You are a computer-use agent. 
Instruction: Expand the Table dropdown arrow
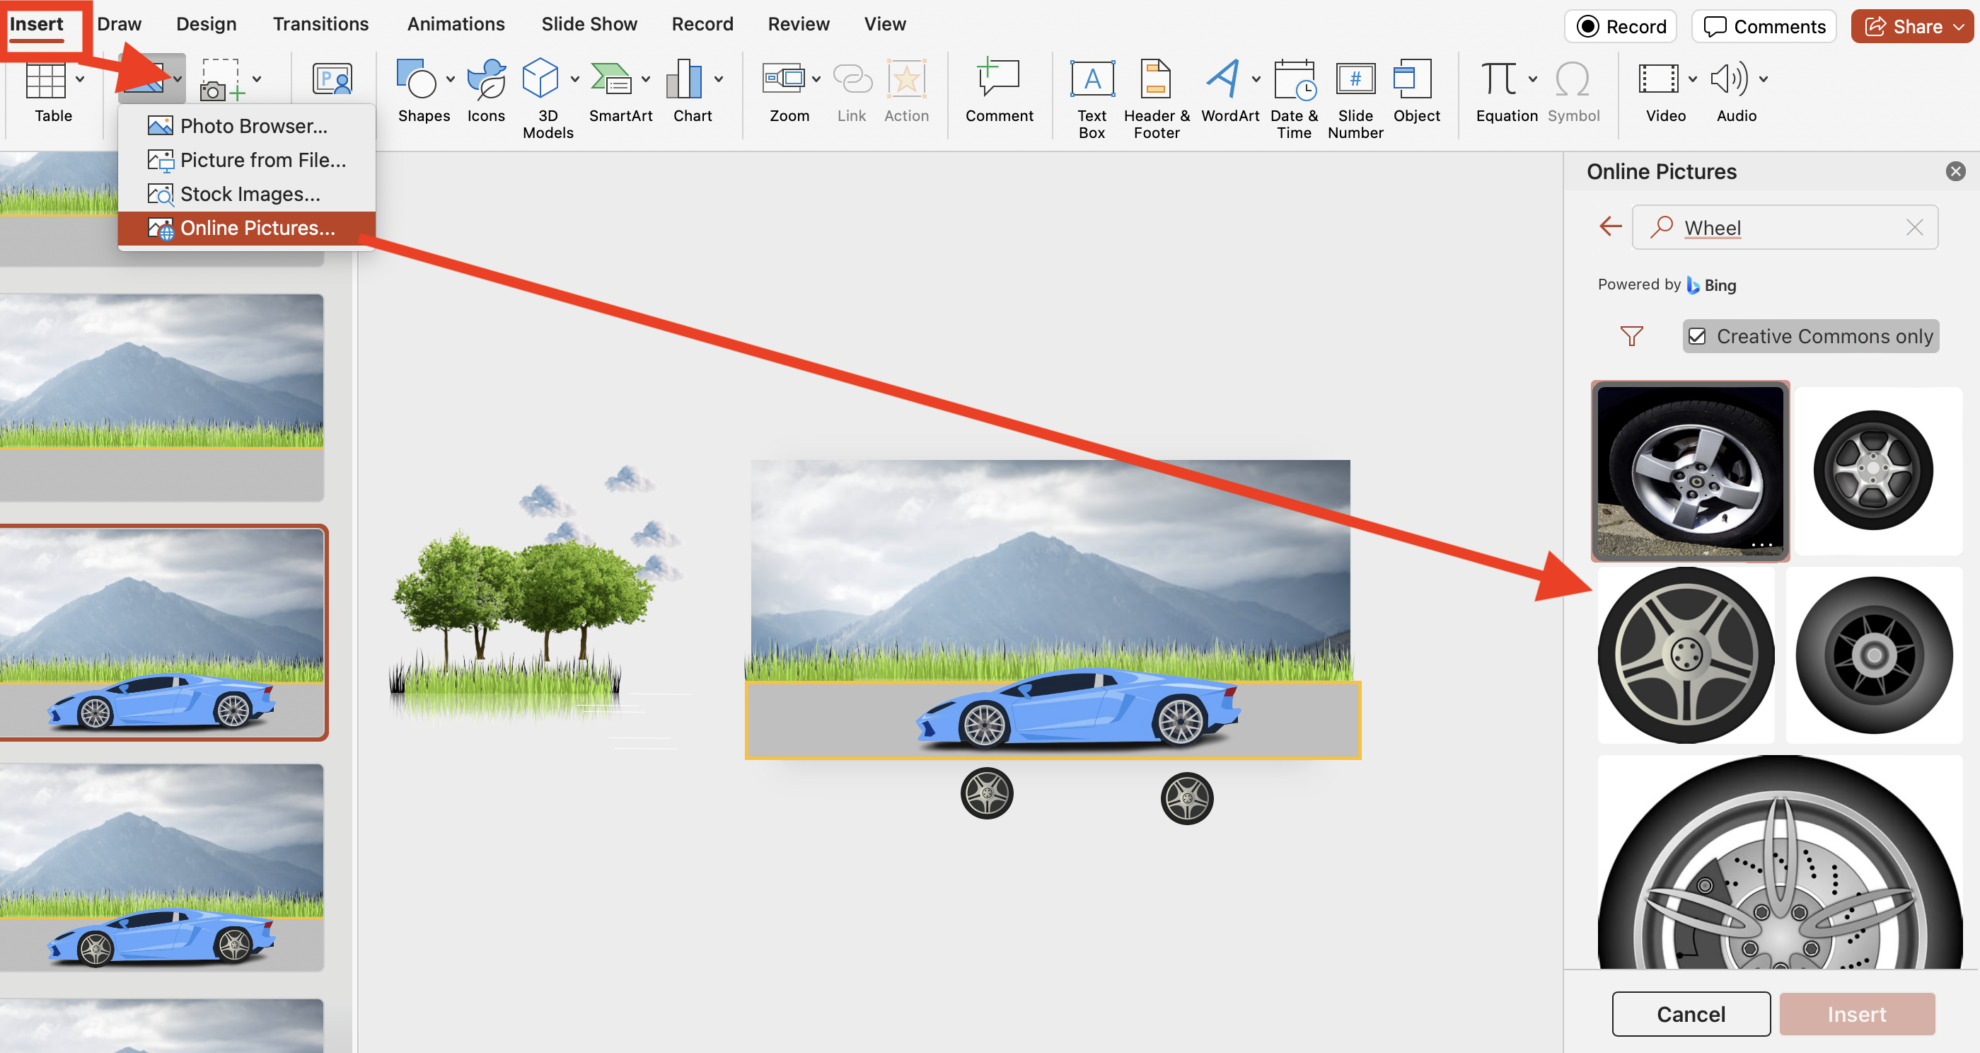coord(80,79)
